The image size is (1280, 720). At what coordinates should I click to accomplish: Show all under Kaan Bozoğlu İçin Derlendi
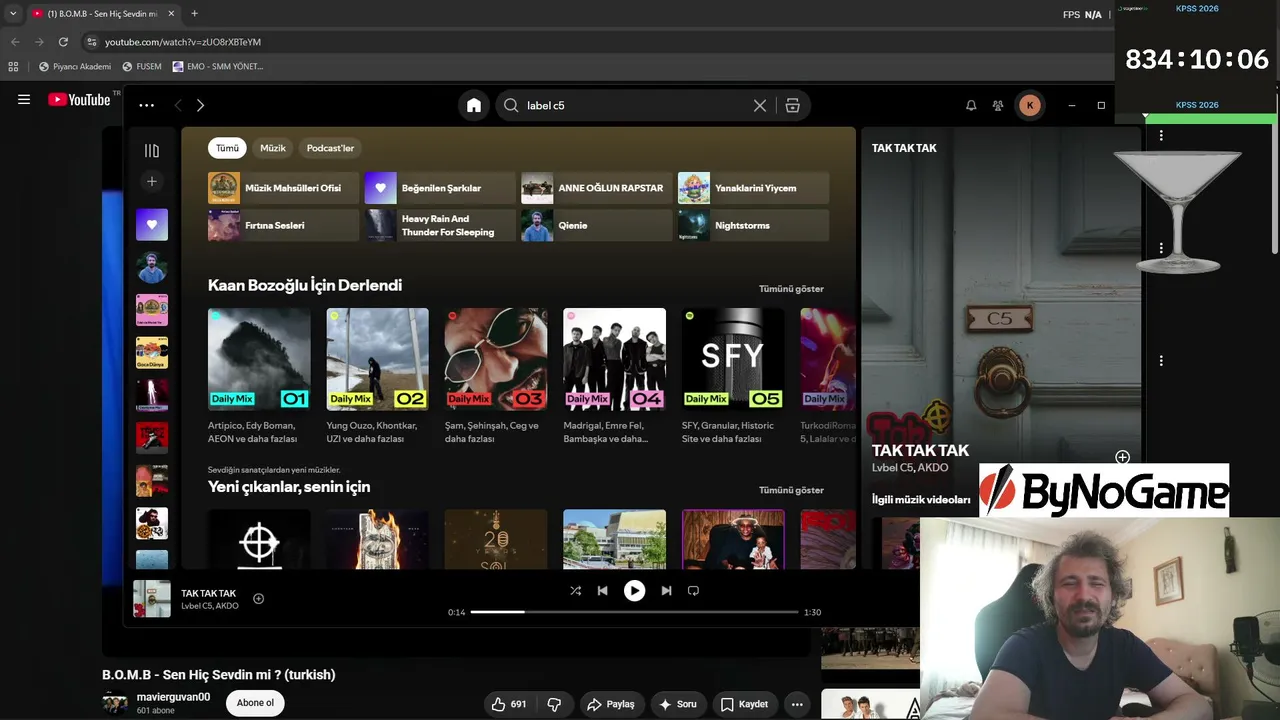tap(791, 289)
